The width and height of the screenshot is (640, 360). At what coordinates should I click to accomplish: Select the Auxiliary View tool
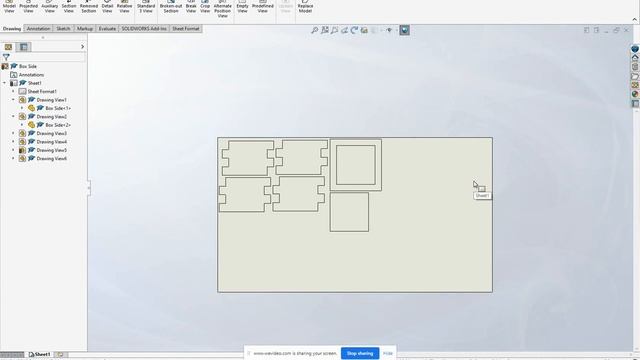tap(49, 7)
